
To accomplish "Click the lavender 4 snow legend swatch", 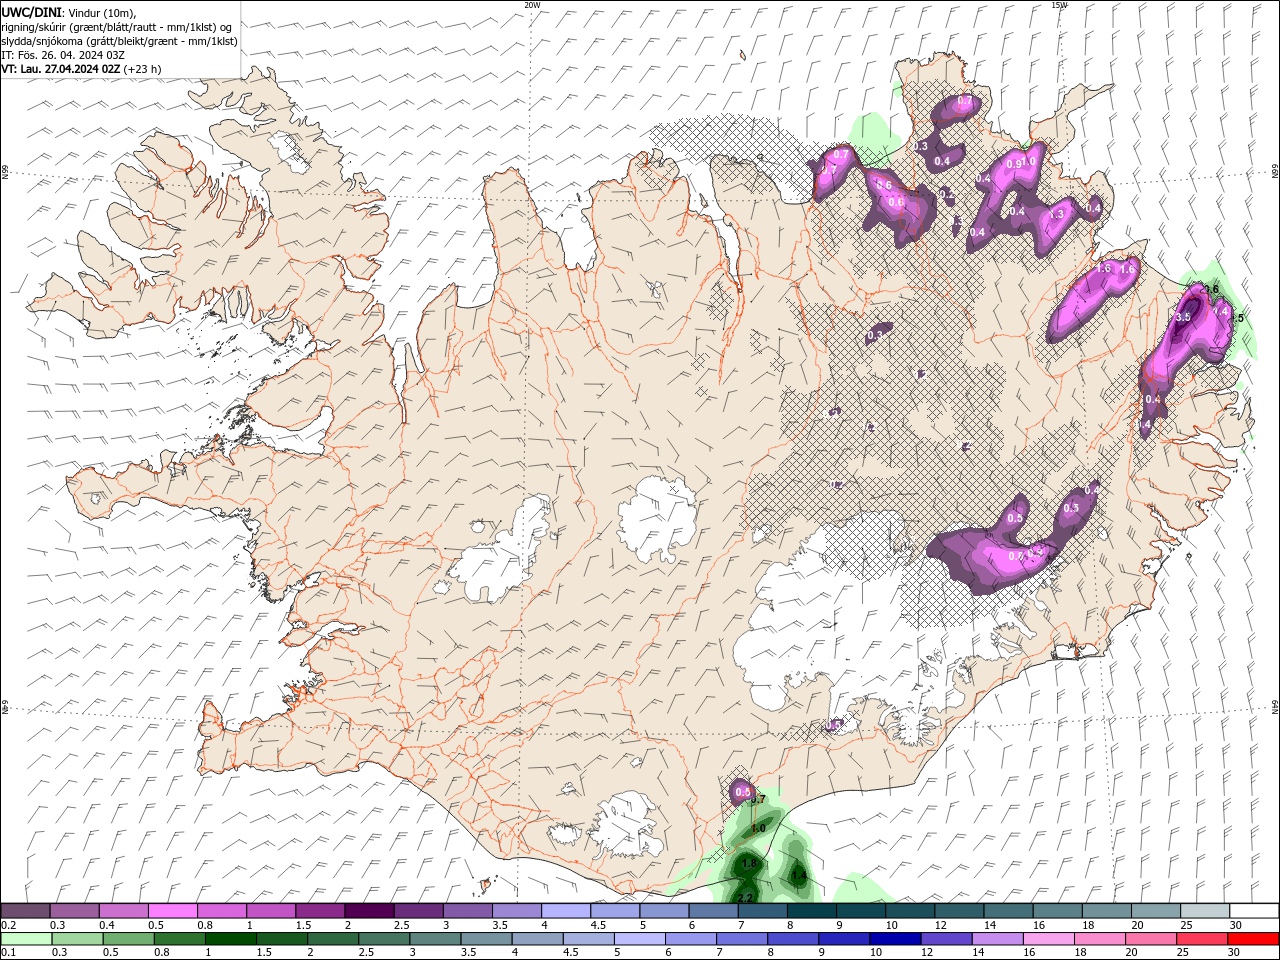I will [565, 911].
